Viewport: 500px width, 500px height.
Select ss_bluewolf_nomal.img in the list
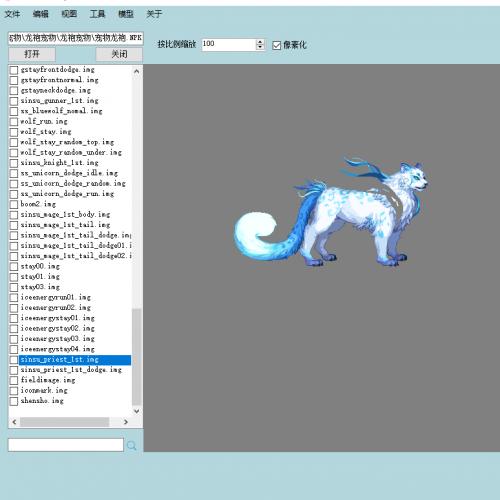pos(61,111)
